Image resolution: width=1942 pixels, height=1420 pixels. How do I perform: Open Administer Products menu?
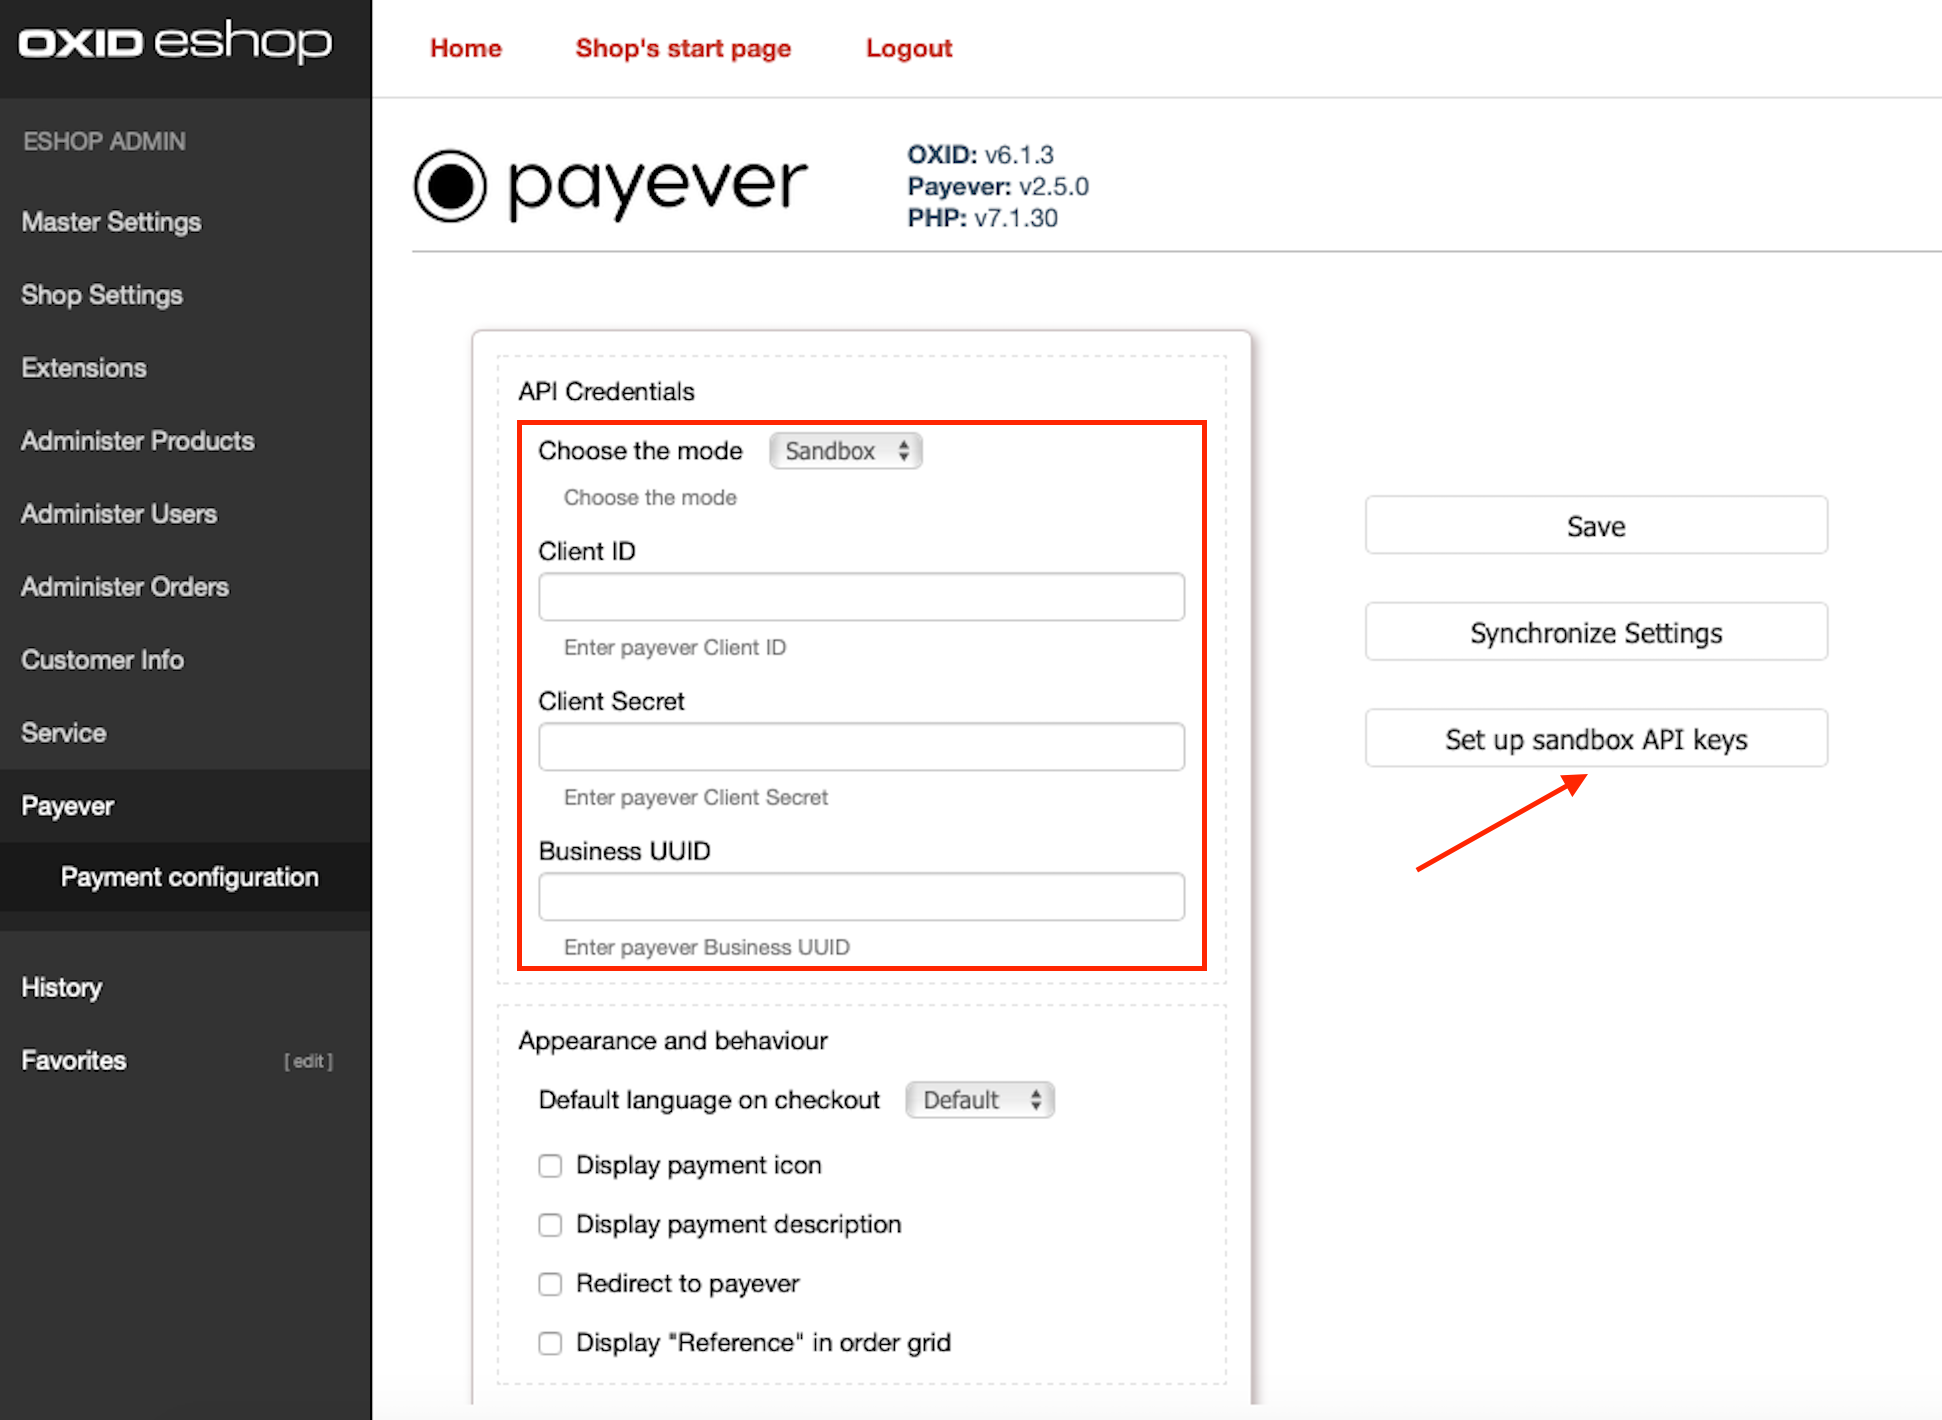[x=138, y=441]
